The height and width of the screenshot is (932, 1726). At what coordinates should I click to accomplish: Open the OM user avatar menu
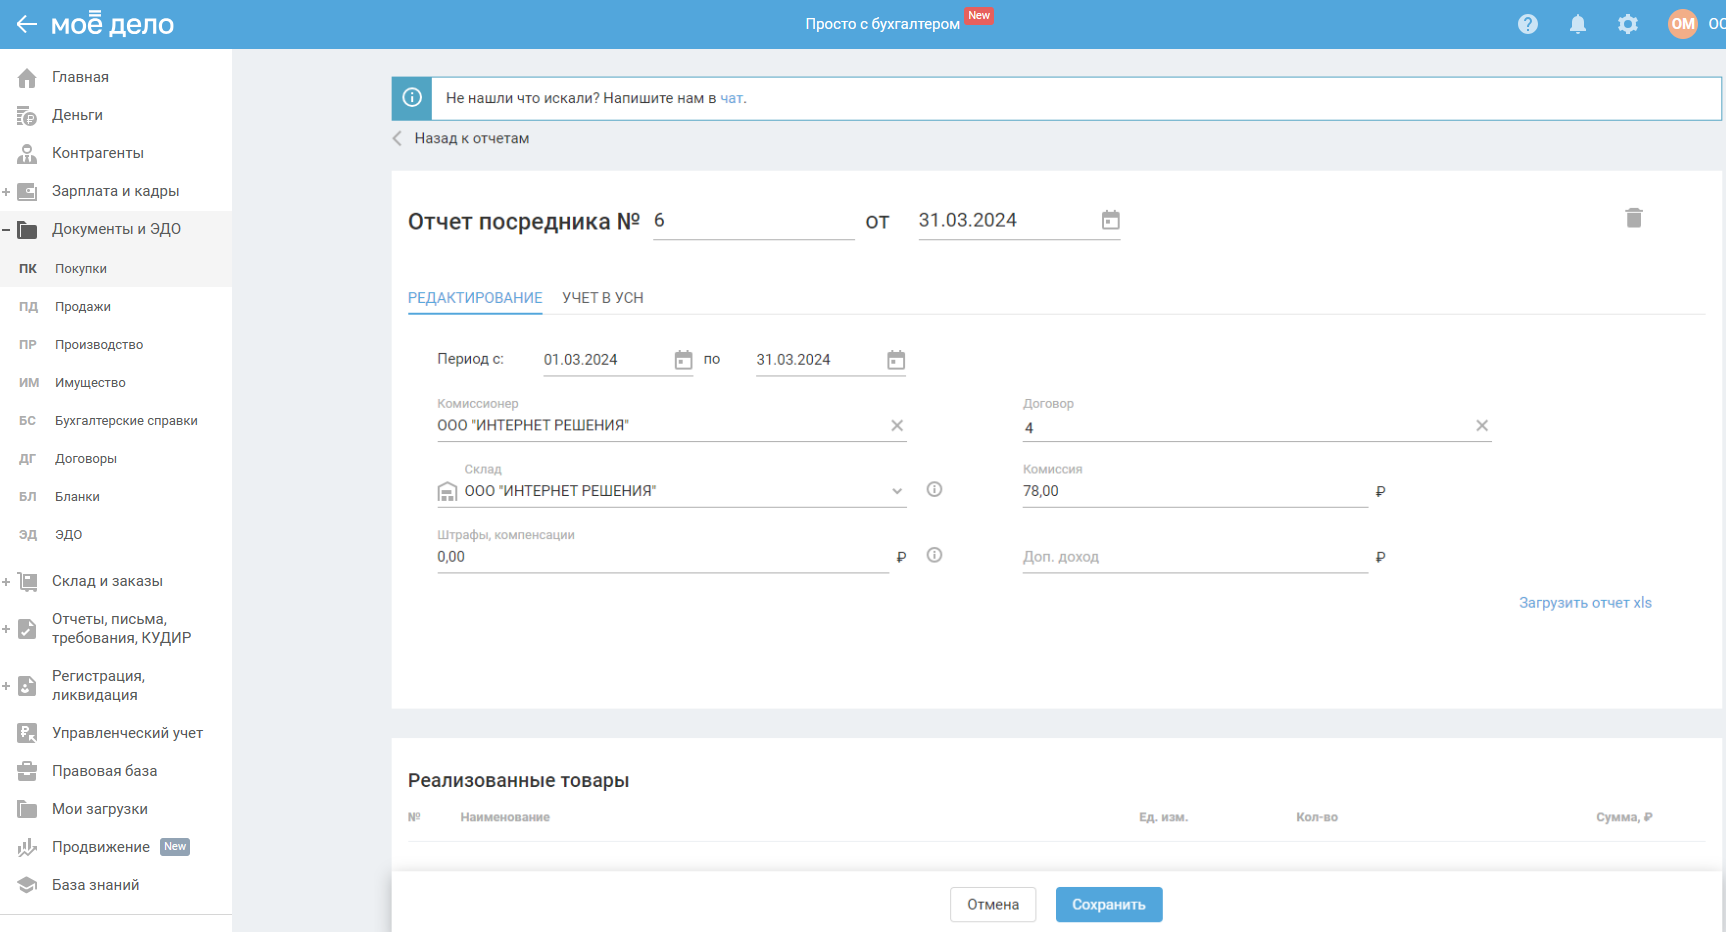[1683, 24]
